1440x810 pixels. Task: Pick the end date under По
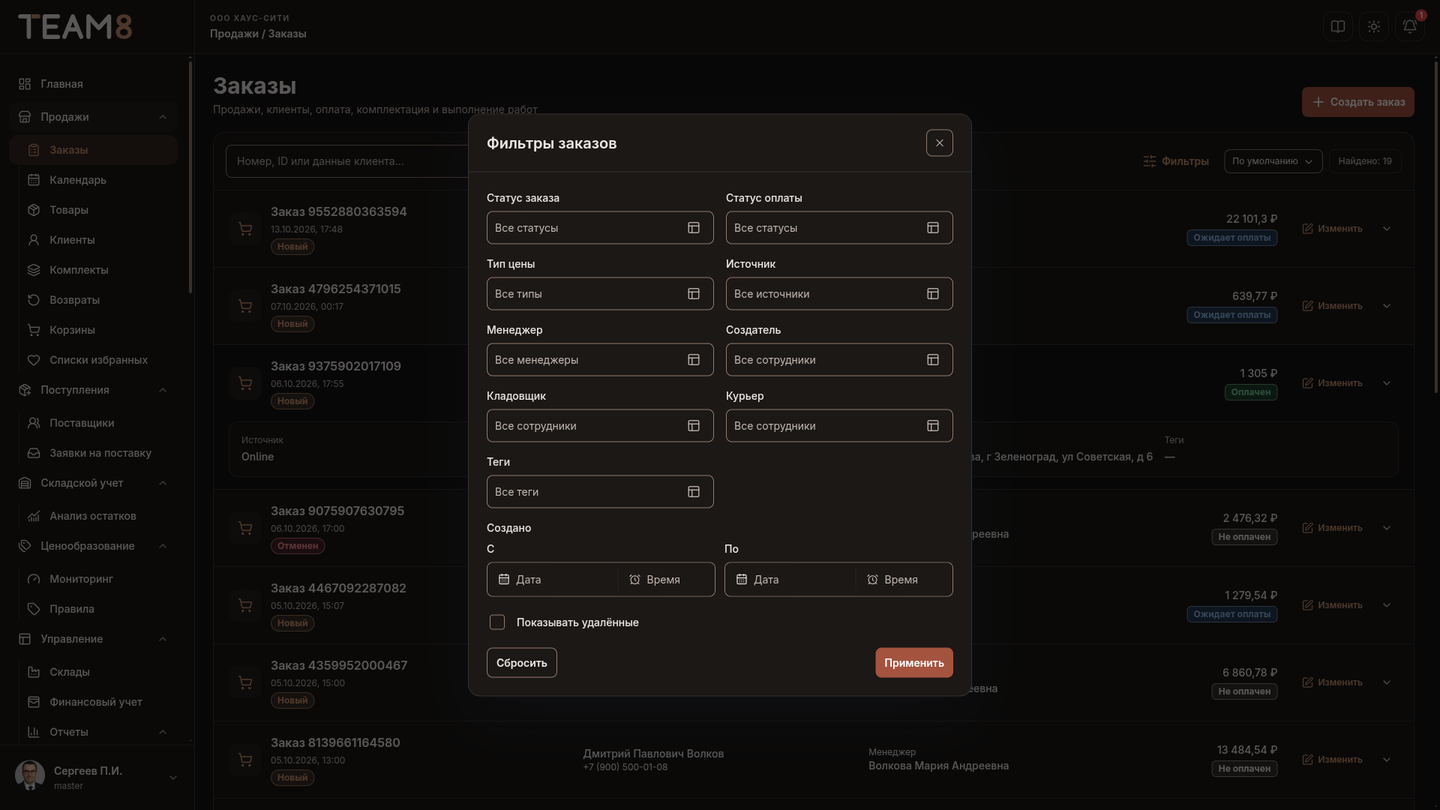pos(790,580)
